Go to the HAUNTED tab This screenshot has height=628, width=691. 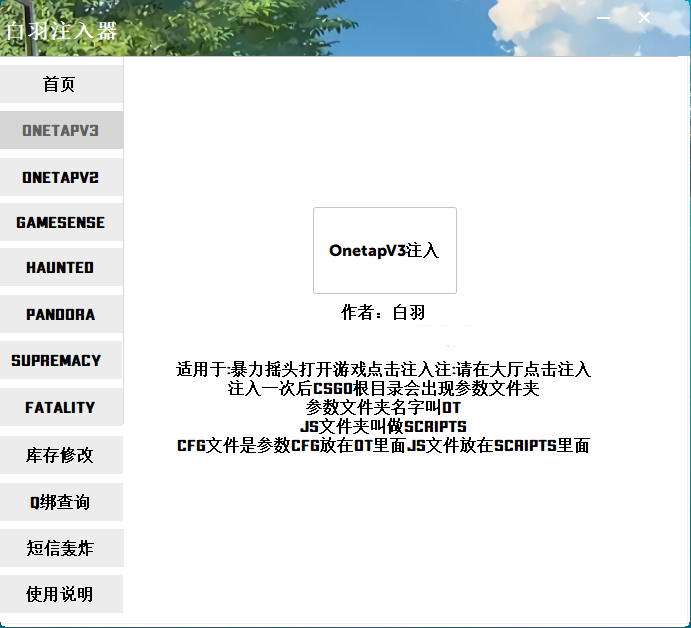(61, 267)
